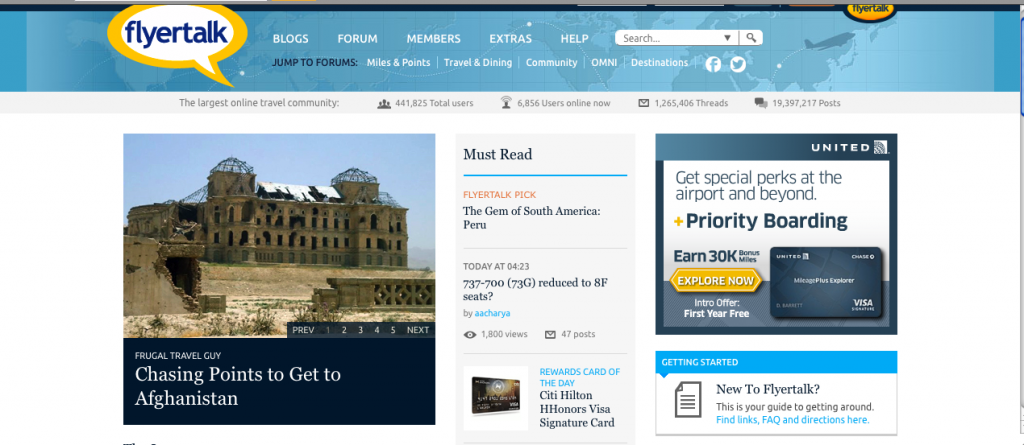Image resolution: width=1024 pixels, height=445 pixels.
Task: Open The Gem of South America: Peru
Action: click(x=532, y=218)
